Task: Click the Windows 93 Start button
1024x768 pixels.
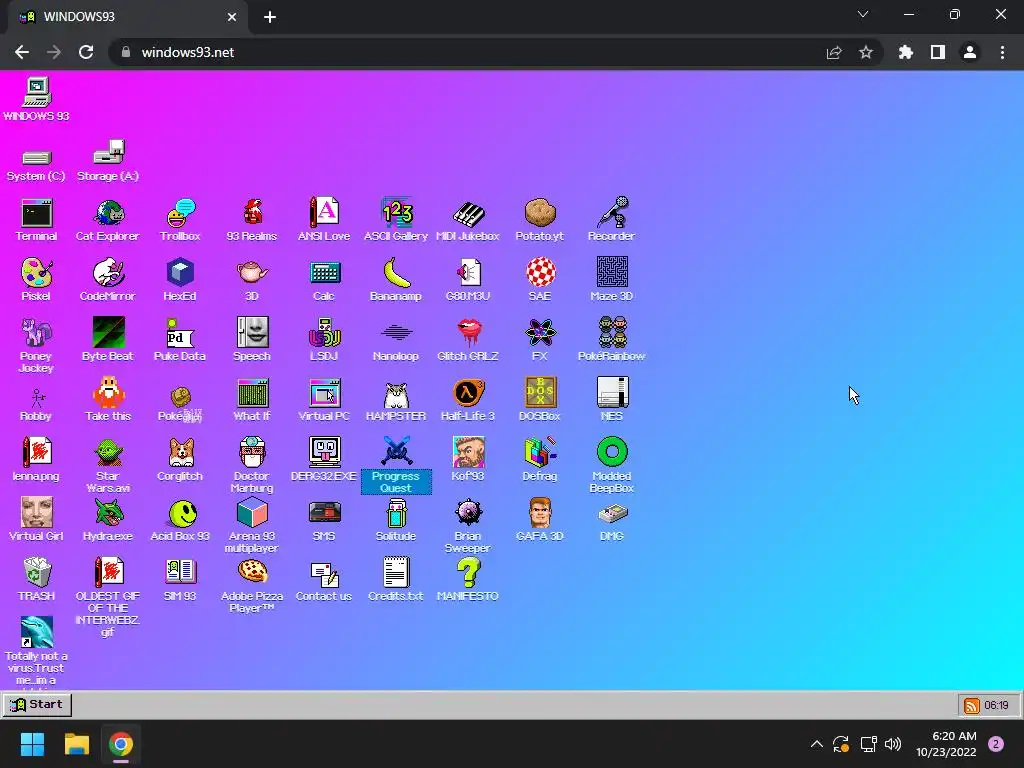Action: click(x=37, y=705)
